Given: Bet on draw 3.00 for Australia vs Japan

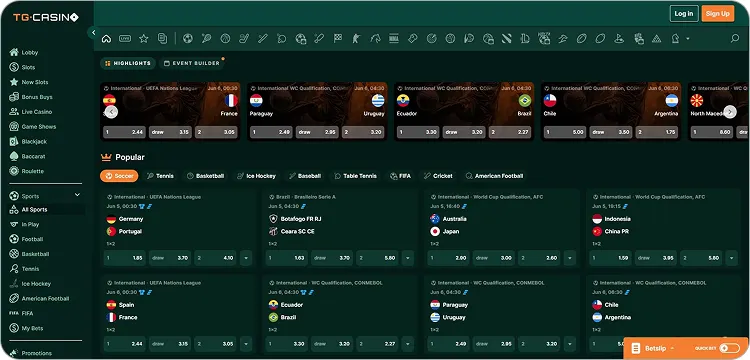Looking at the screenshot, I should pyautogui.click(x=494, y=258).
